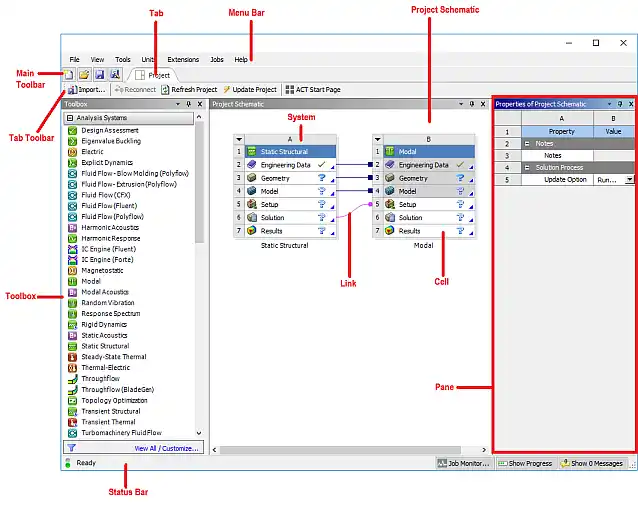Select Setup cell in Modal system B
The width and height of the screenshot is (638, 506).
point(429,205)
